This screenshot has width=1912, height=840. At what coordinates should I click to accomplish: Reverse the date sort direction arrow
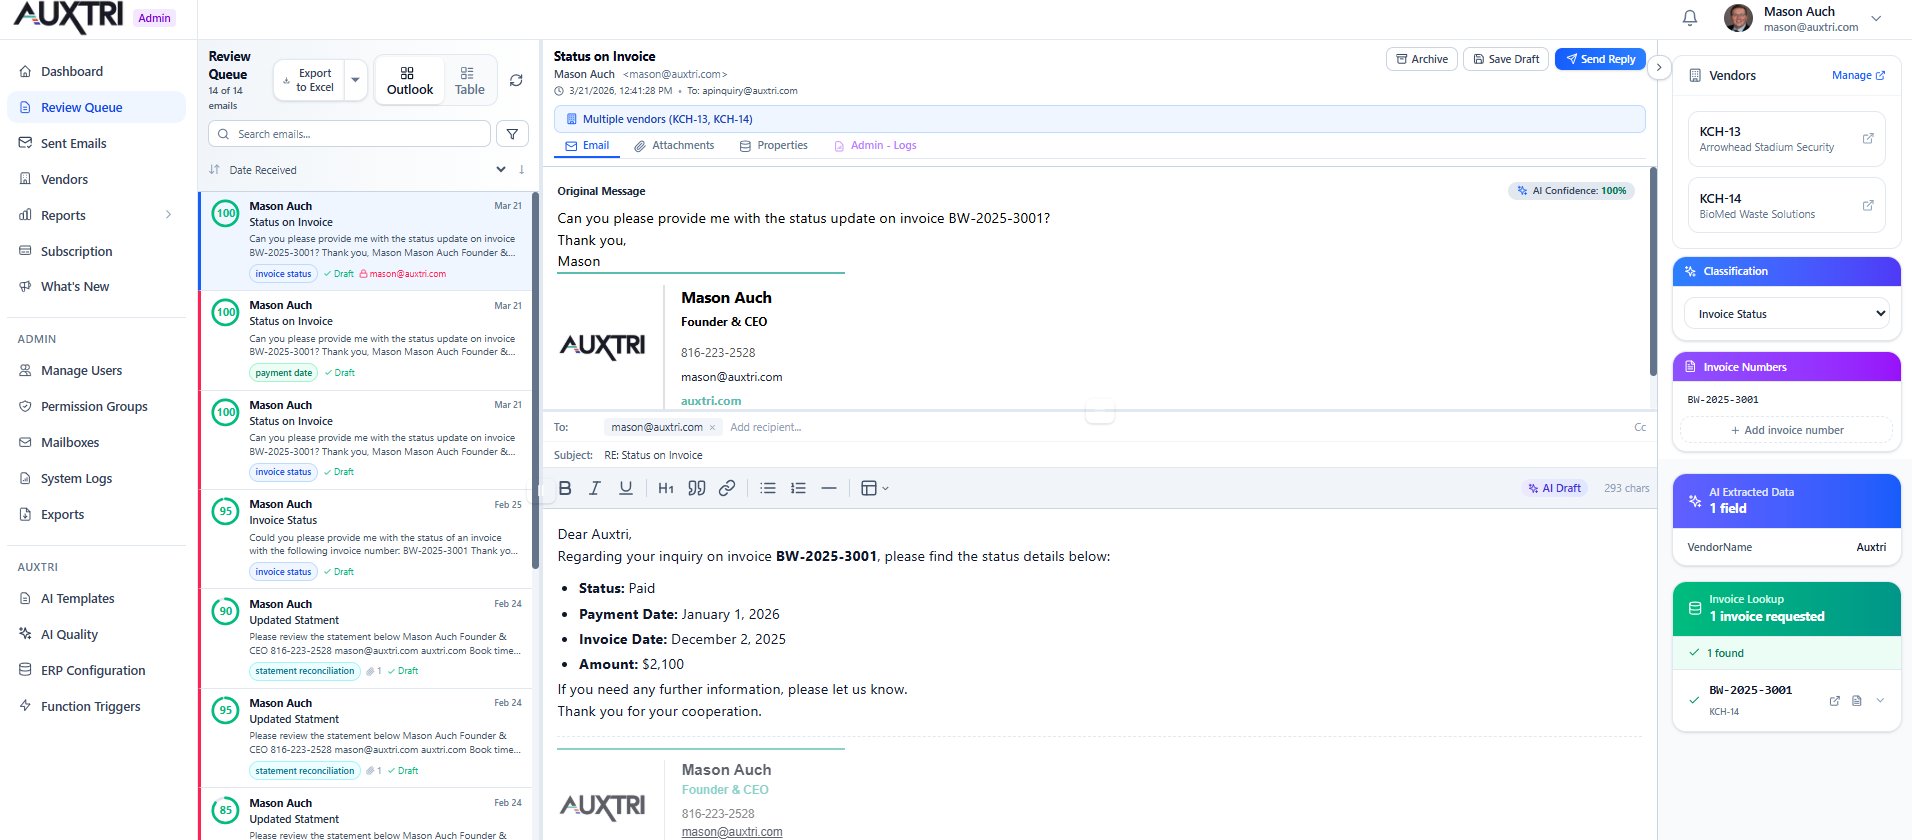(522, 169)
